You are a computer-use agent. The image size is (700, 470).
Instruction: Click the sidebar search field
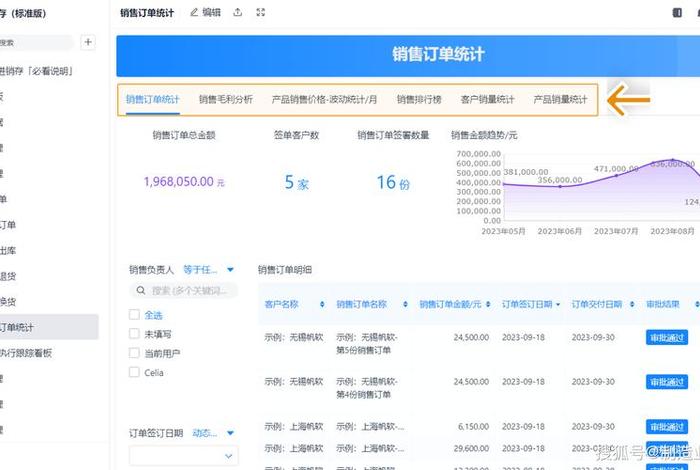36,42
